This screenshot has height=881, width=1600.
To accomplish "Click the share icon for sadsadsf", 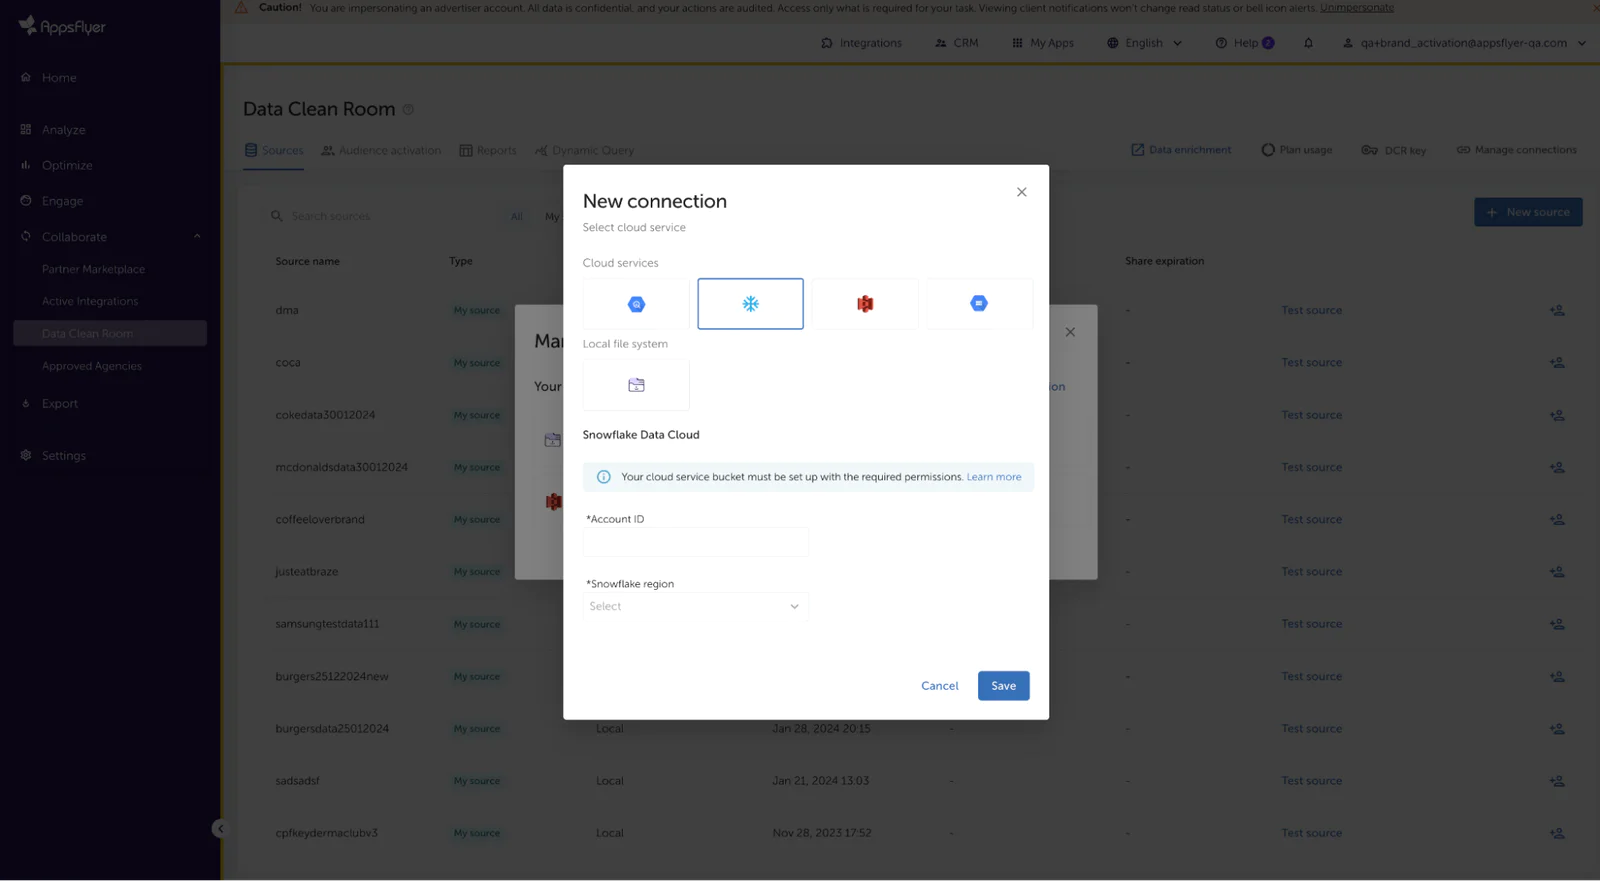I will pos(1557,781).
